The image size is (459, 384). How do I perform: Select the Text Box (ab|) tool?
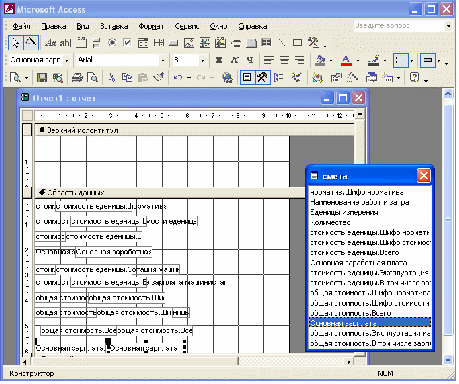[x=65, y=43]
